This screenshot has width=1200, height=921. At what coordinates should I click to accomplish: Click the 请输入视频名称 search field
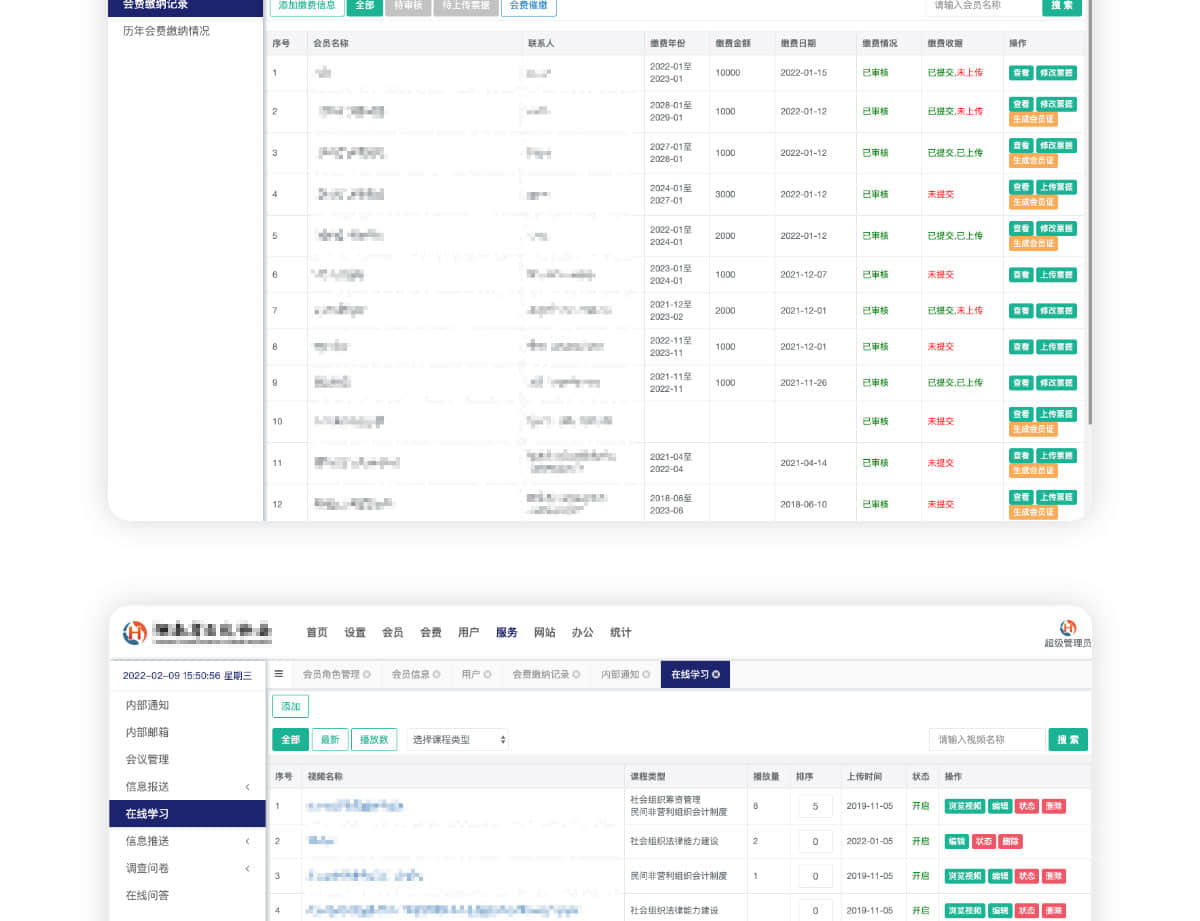pos(986,740)
